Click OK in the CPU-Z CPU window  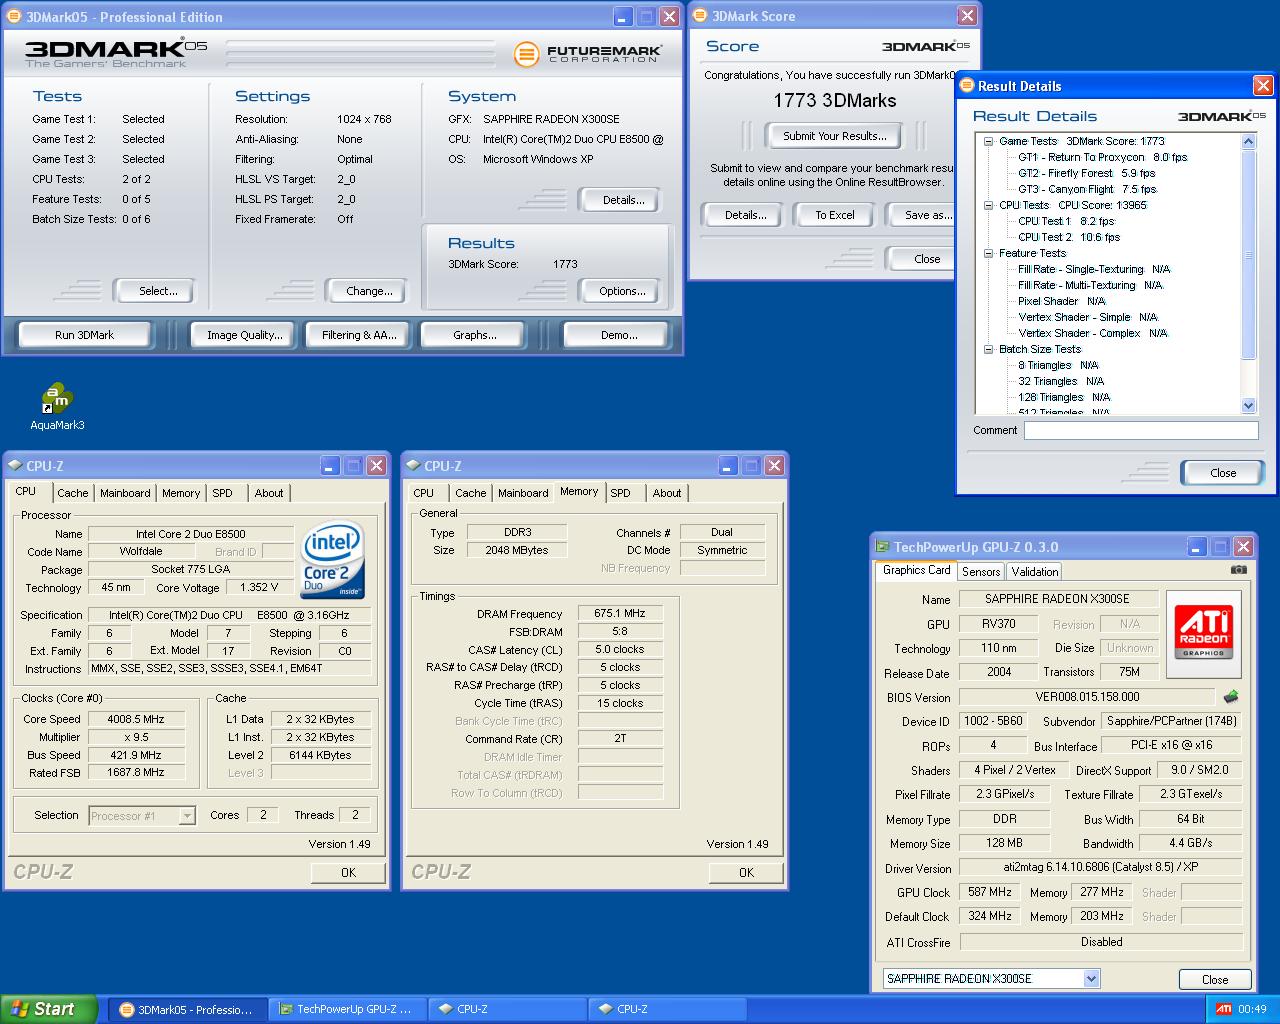coord(348,872)
